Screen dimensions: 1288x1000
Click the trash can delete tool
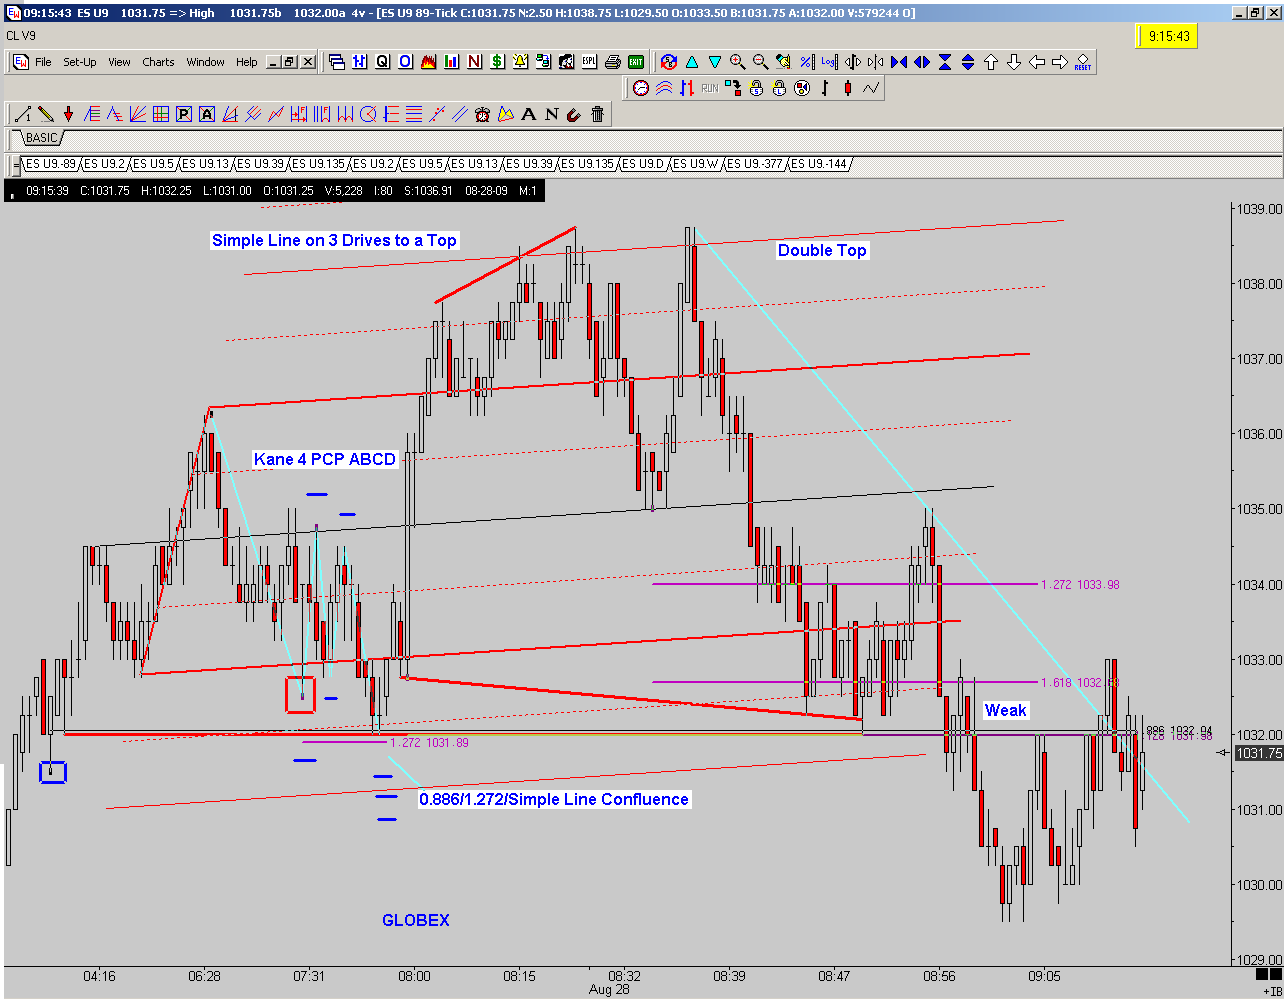[x=597, y=114]
